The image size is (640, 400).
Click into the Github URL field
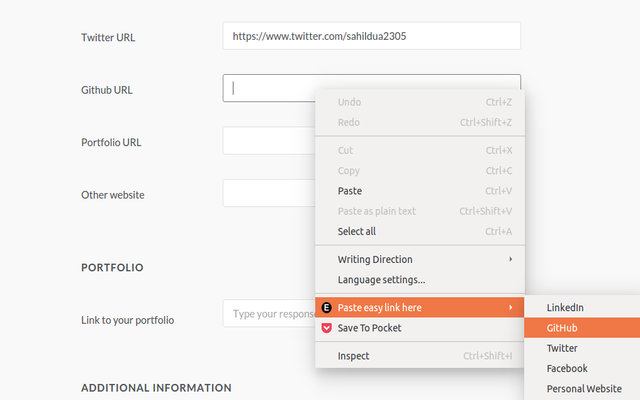[269, 88]
